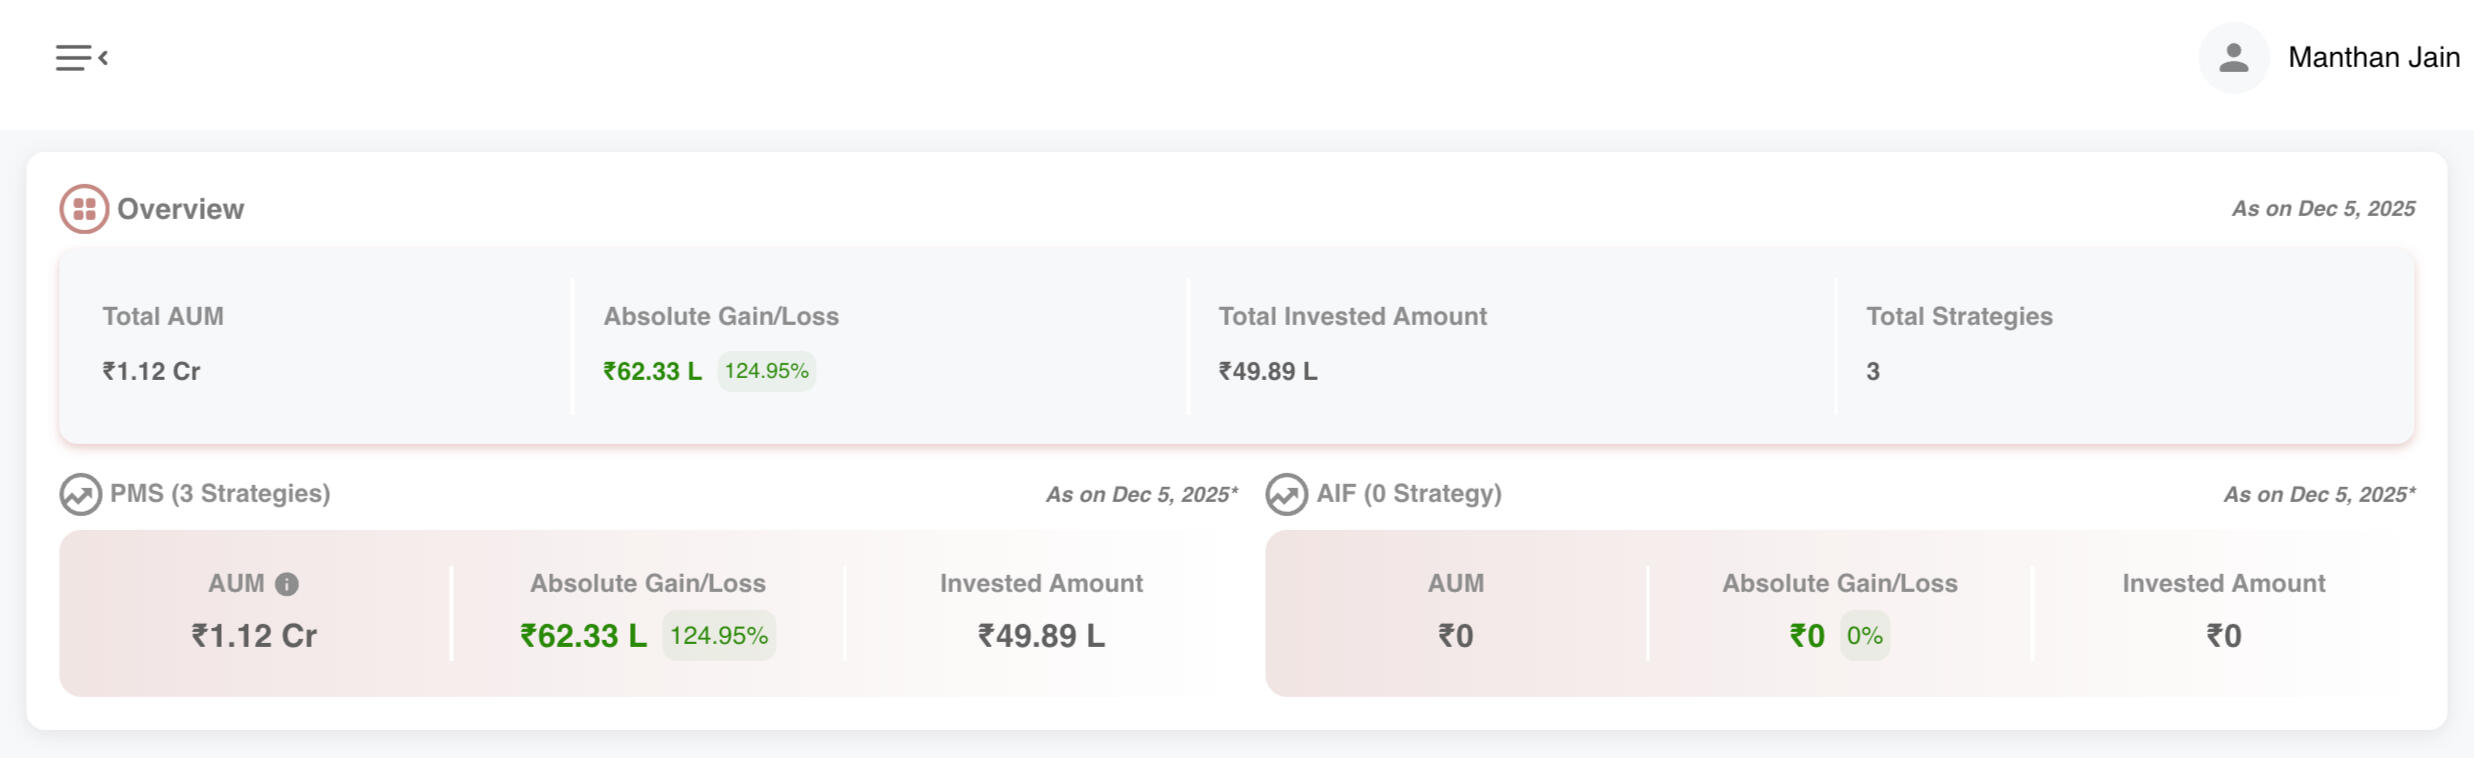Click the PMS Invested Amount ₹49.89 L
The height and width of the screenshot is (758, 2474).
pyautogui.click(x=1041, y=636)
